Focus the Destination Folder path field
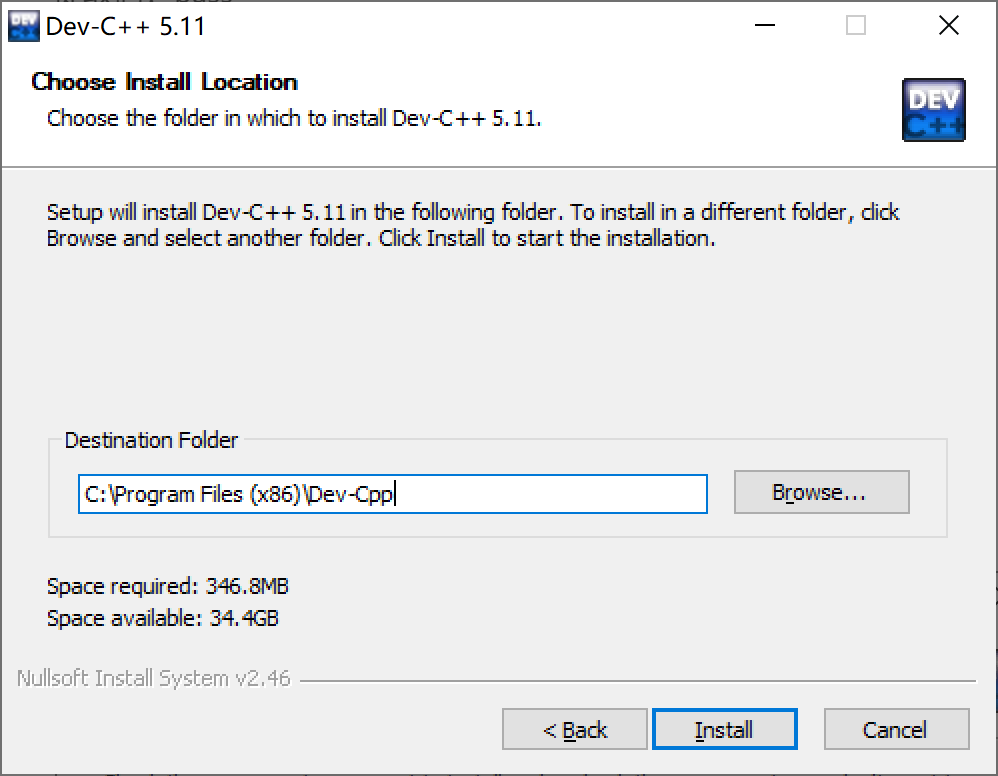 (392, 494)
